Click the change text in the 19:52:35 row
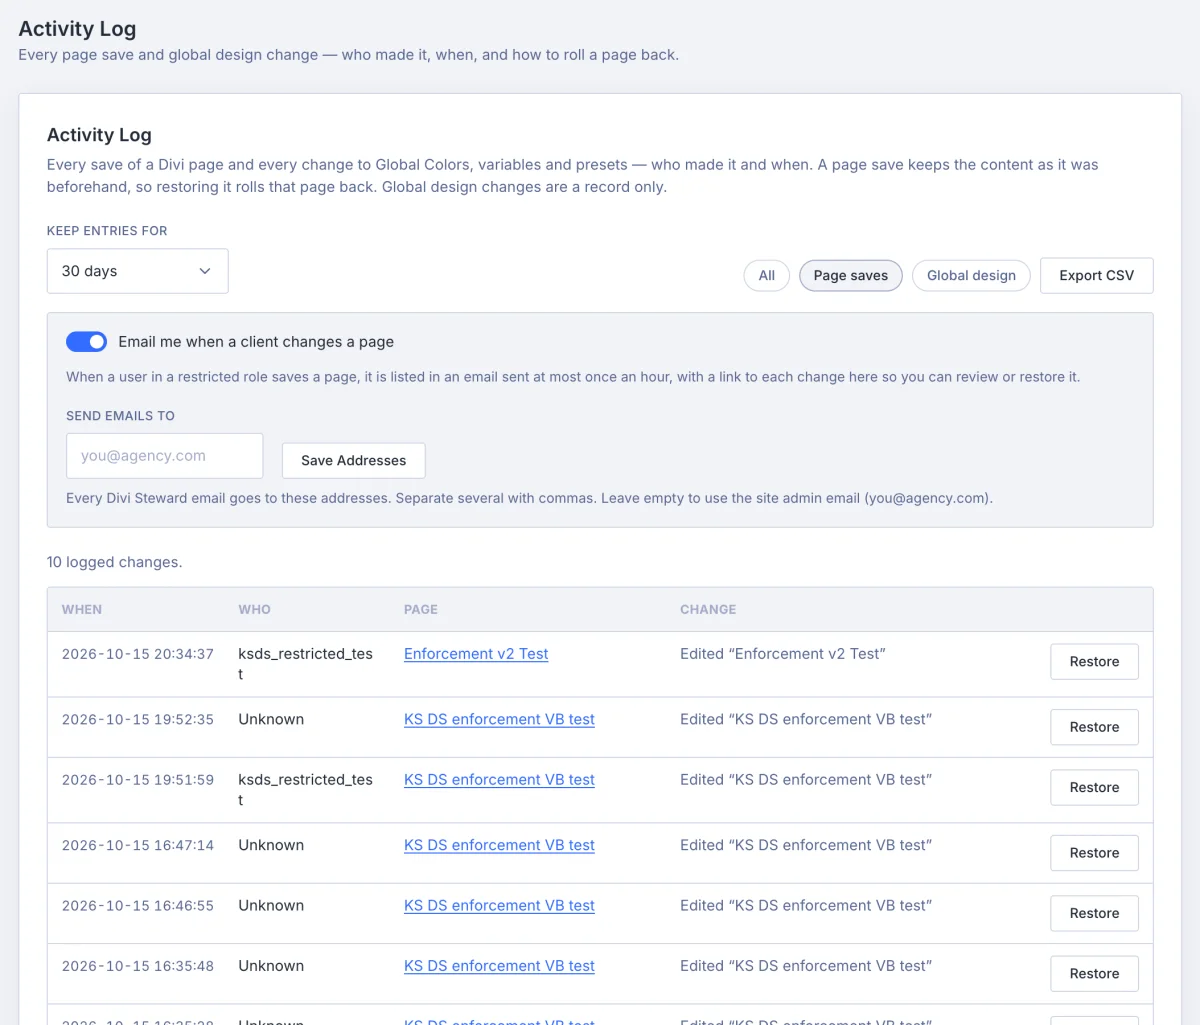Image resolution: width=1200 pixels, height=1025 pixels. pyautogui.click(x=806, y=720)
